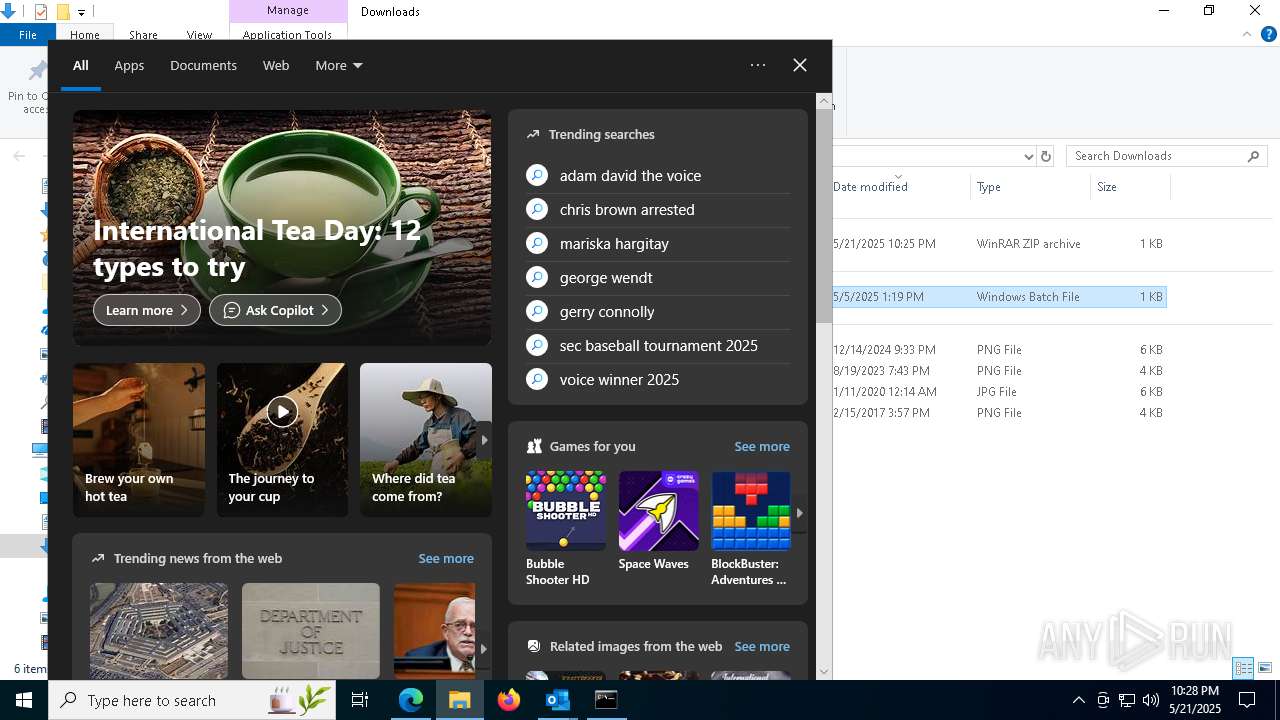This screenshot has width=1280, height=720.
Task: Click the taskbar search box
Action: pyautogui.click(x=194, y=700)
